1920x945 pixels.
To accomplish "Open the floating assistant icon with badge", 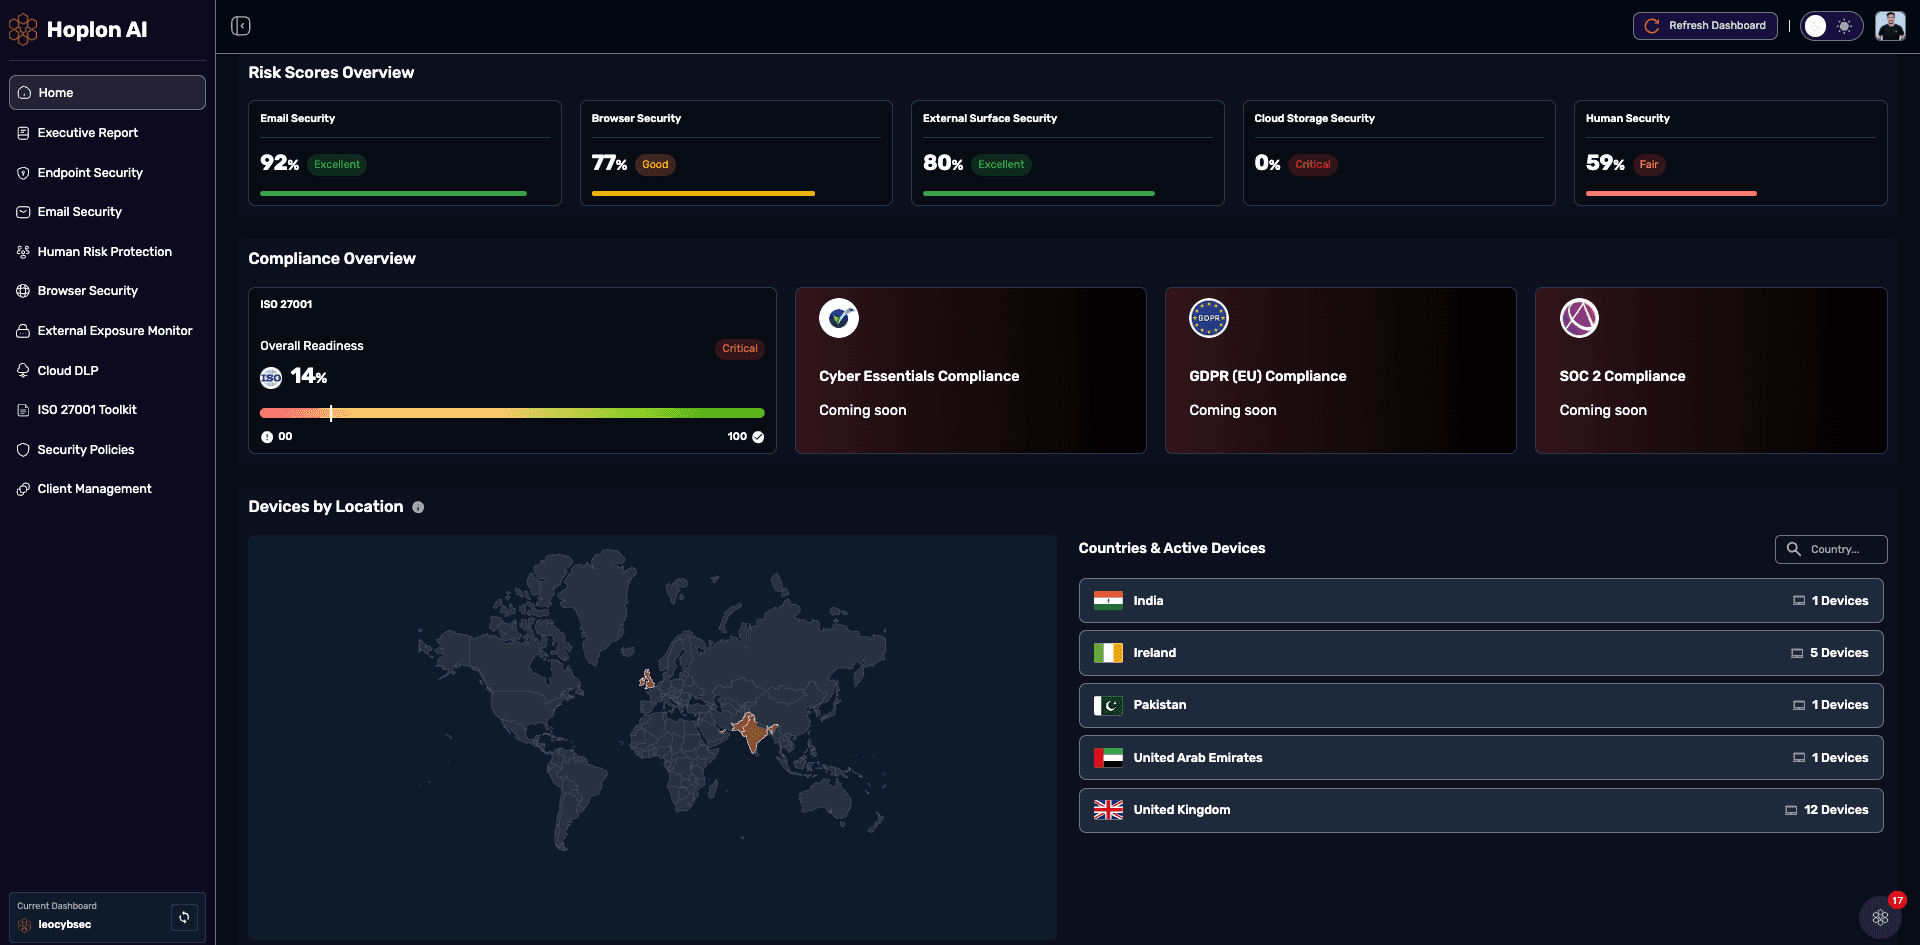I will click(1880, 916).
